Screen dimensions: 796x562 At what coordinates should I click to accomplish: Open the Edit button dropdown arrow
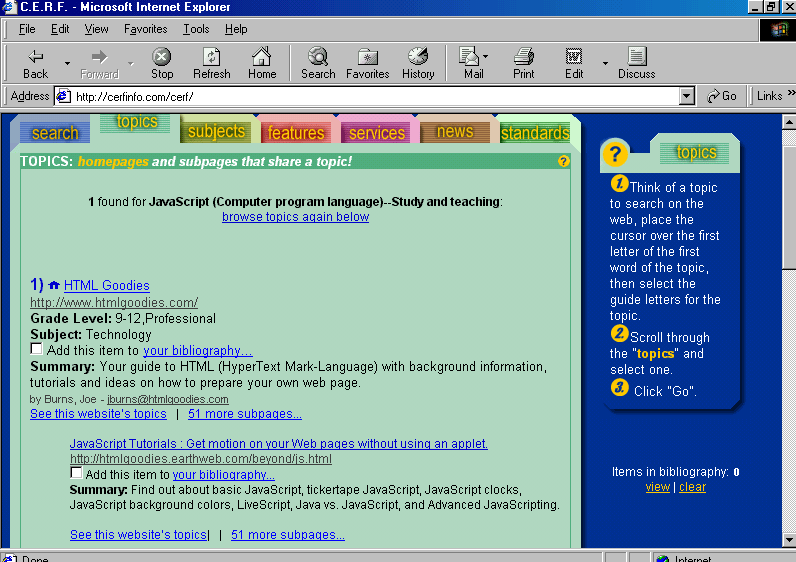click(605, 63)
